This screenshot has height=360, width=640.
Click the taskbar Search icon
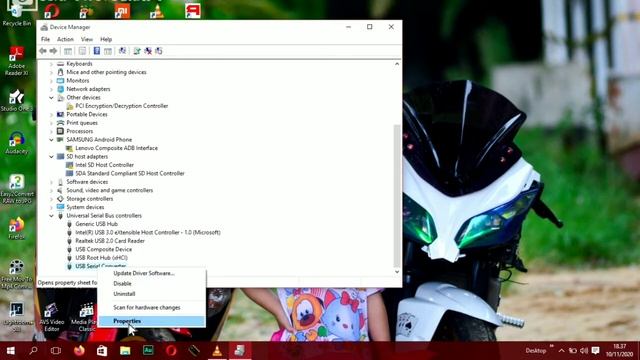click(x=34, y=351)
